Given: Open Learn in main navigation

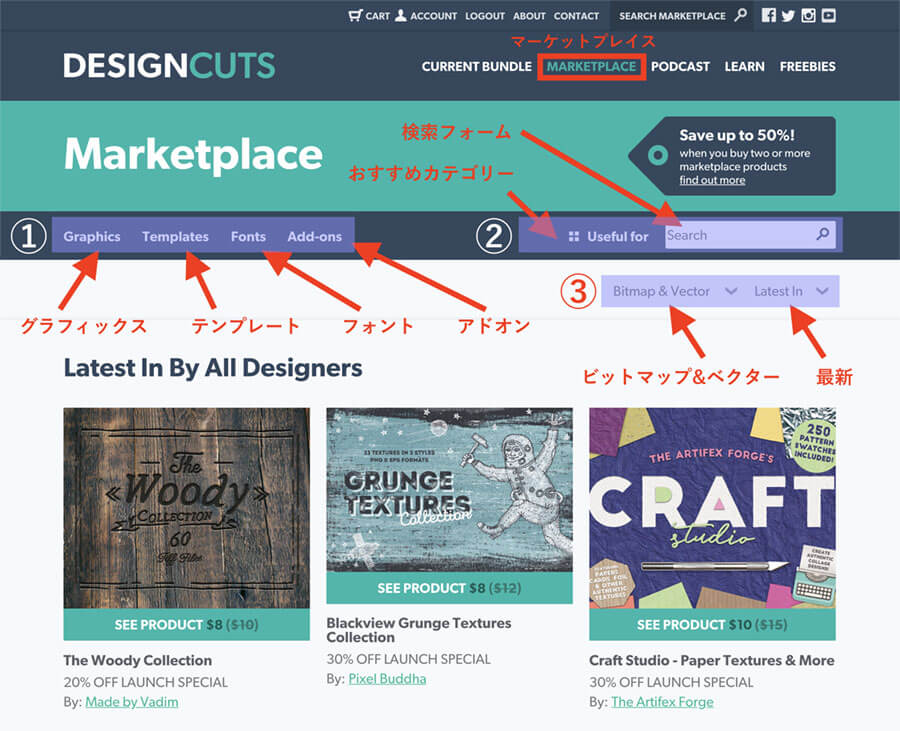Looking at the screenshot, I should (x=744, y=67).
